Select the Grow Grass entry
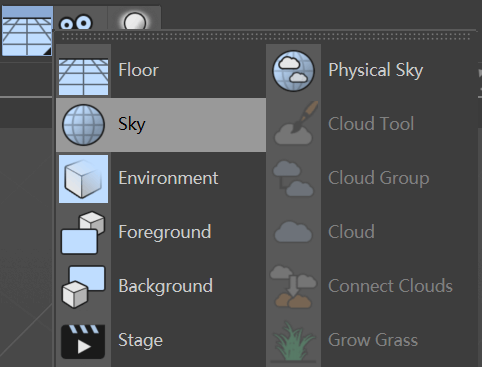This screenshot has width=482, height=367. click(x=372, y=341)
